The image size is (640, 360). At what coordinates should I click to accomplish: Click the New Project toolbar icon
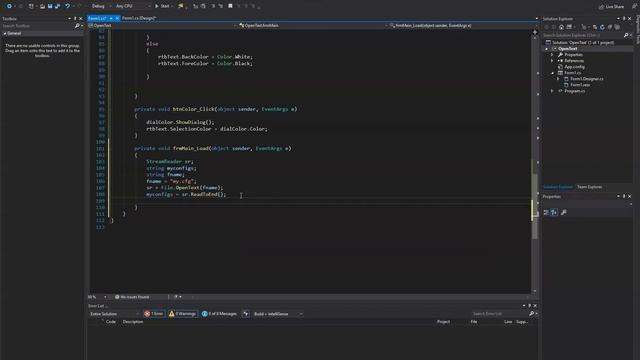[x=31, y=6]
